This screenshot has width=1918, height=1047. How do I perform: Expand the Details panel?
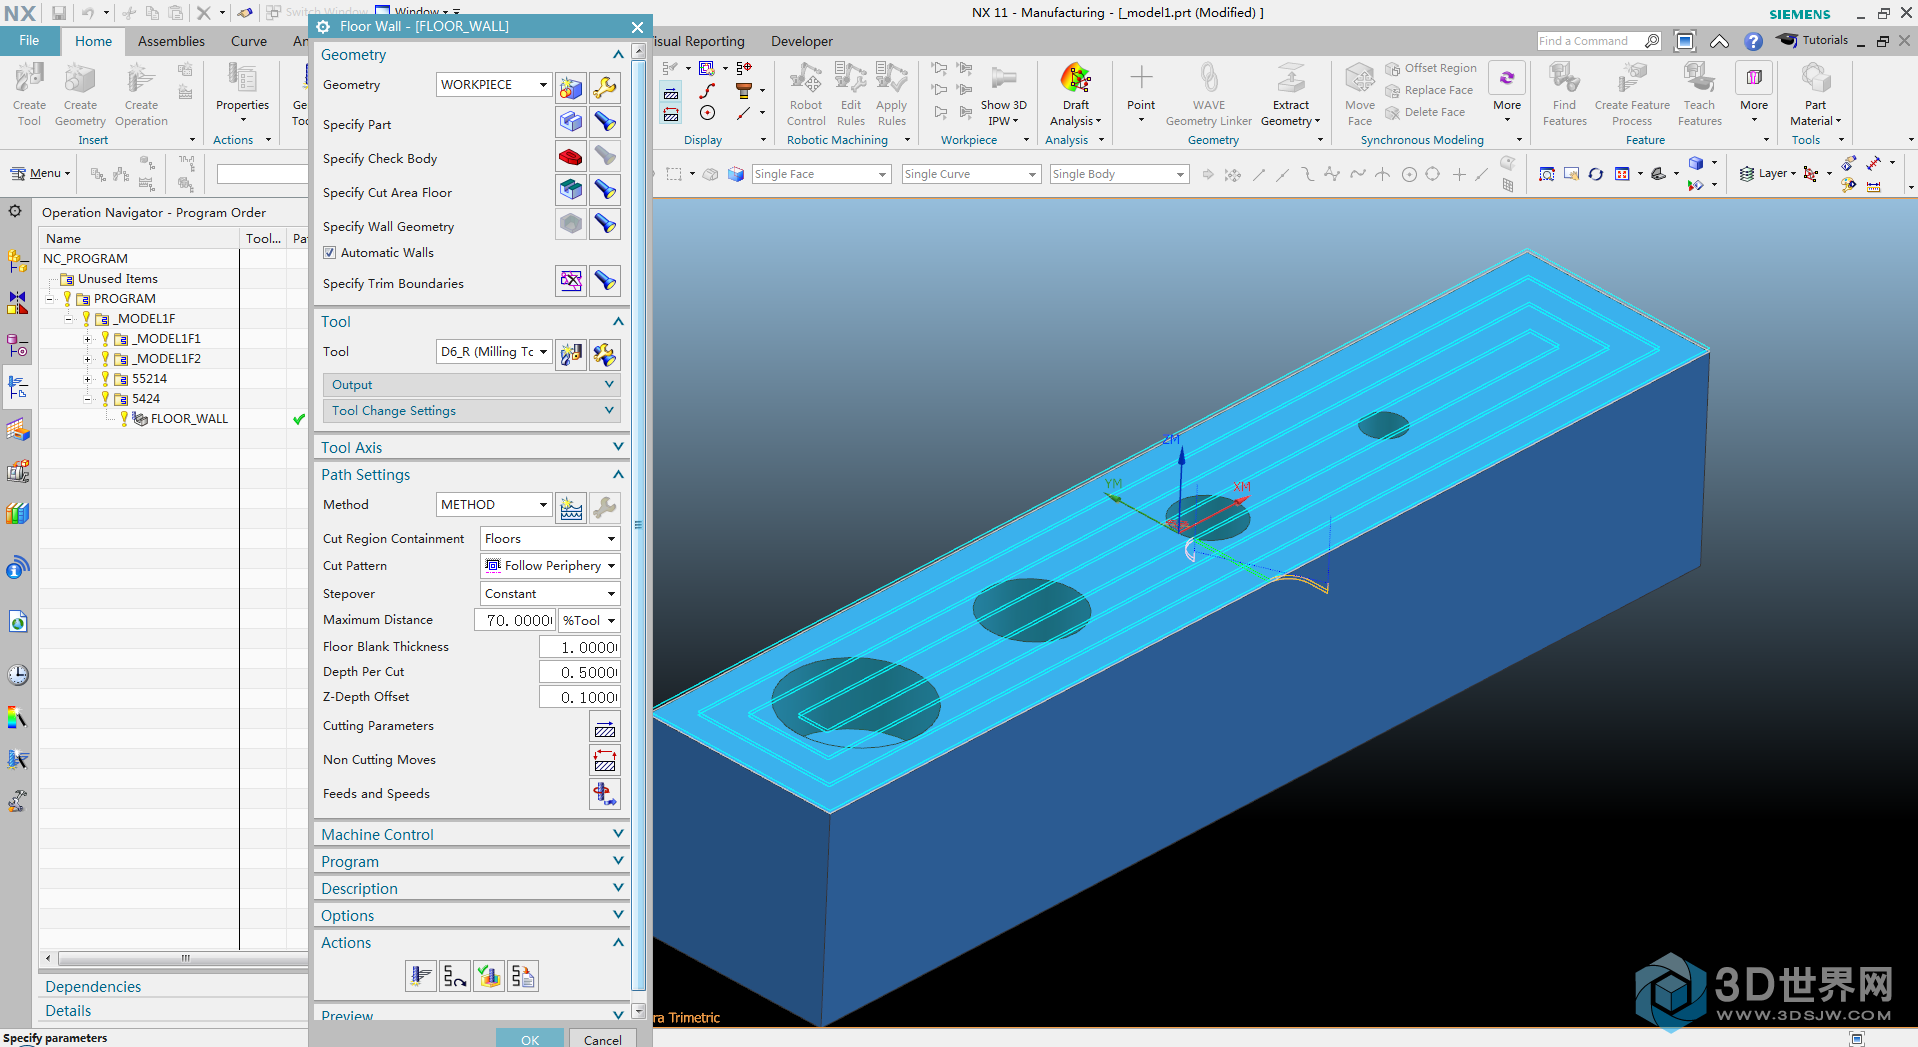(172, 1011)
